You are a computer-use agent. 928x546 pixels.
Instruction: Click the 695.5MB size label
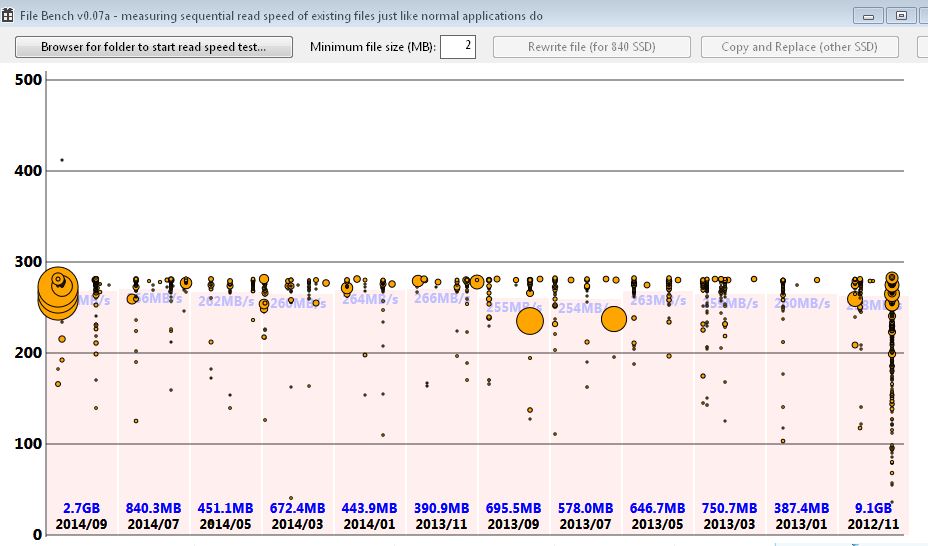click(x=513, y=508)
